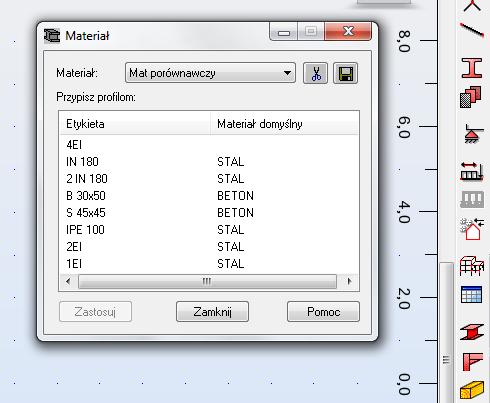This screenshot has width=490, height=403.
Task: Select the red I-beam profile tool
Action: point(472,68)
